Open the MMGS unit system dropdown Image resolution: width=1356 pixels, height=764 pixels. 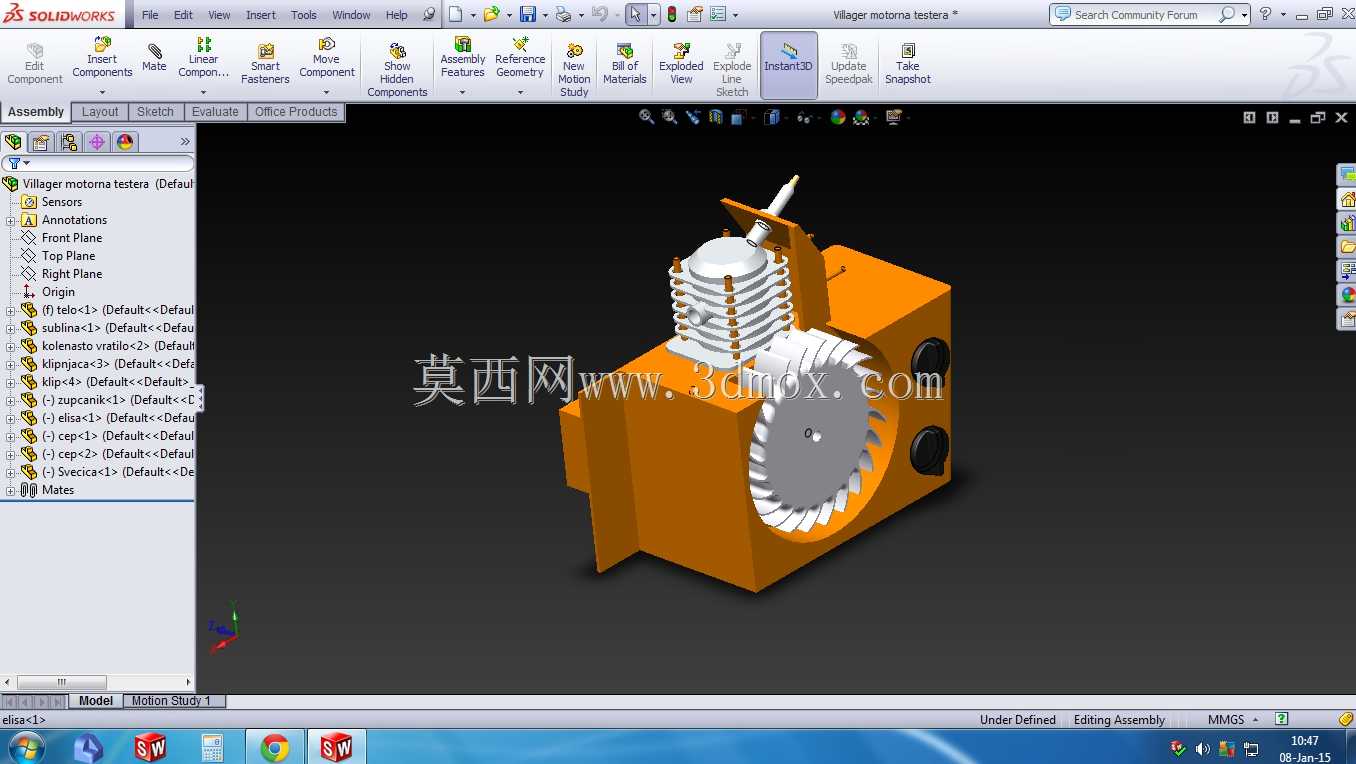[x=1232, y=720]
